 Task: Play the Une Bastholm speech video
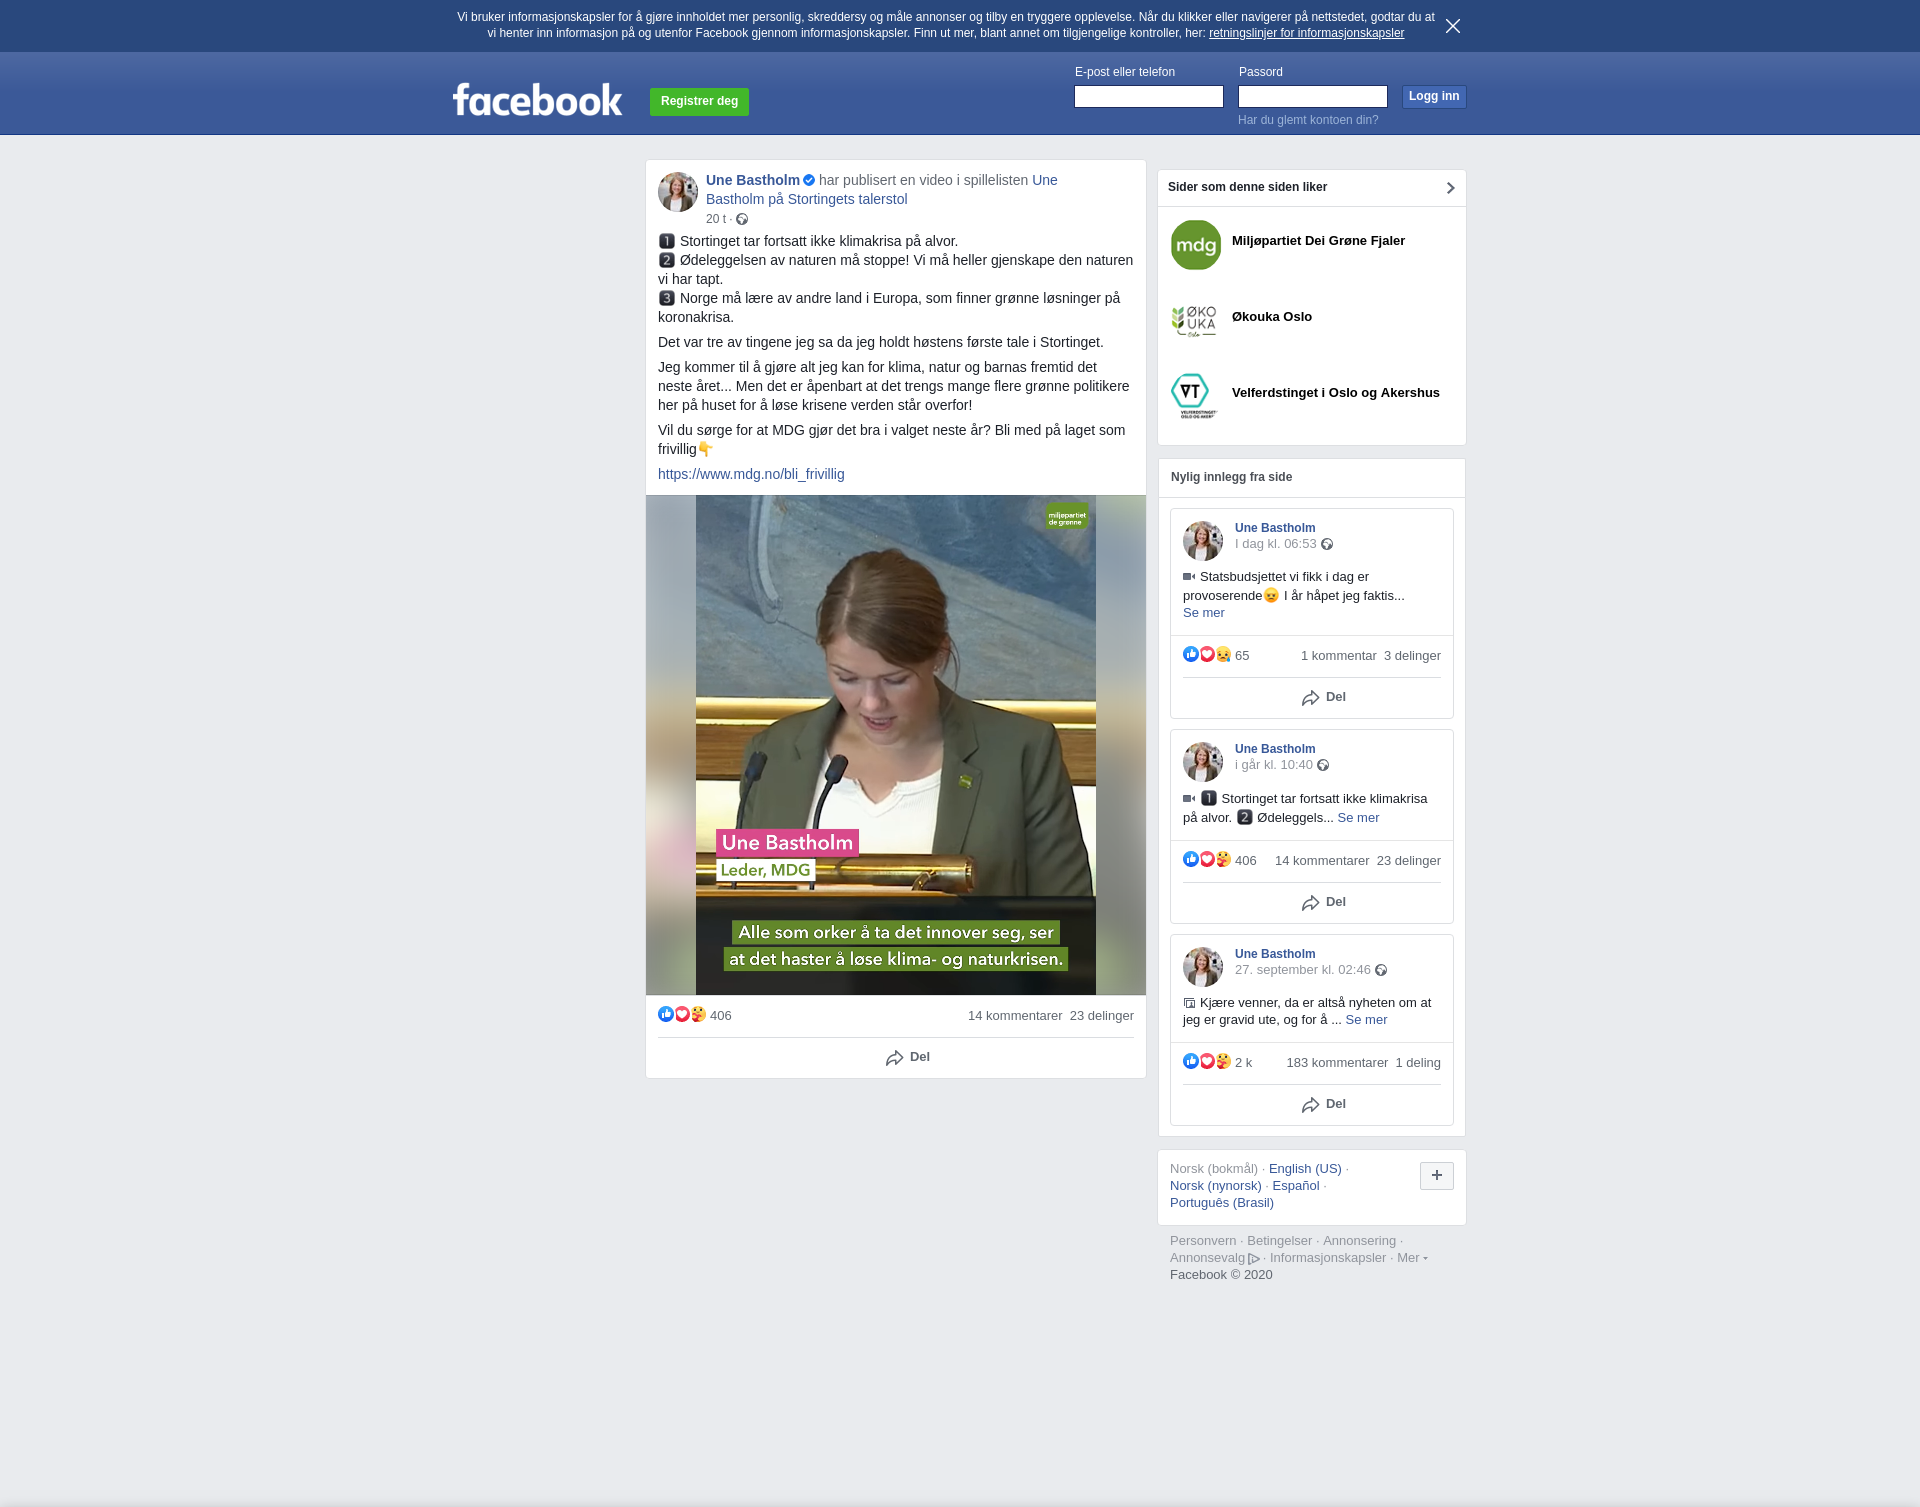896,745
